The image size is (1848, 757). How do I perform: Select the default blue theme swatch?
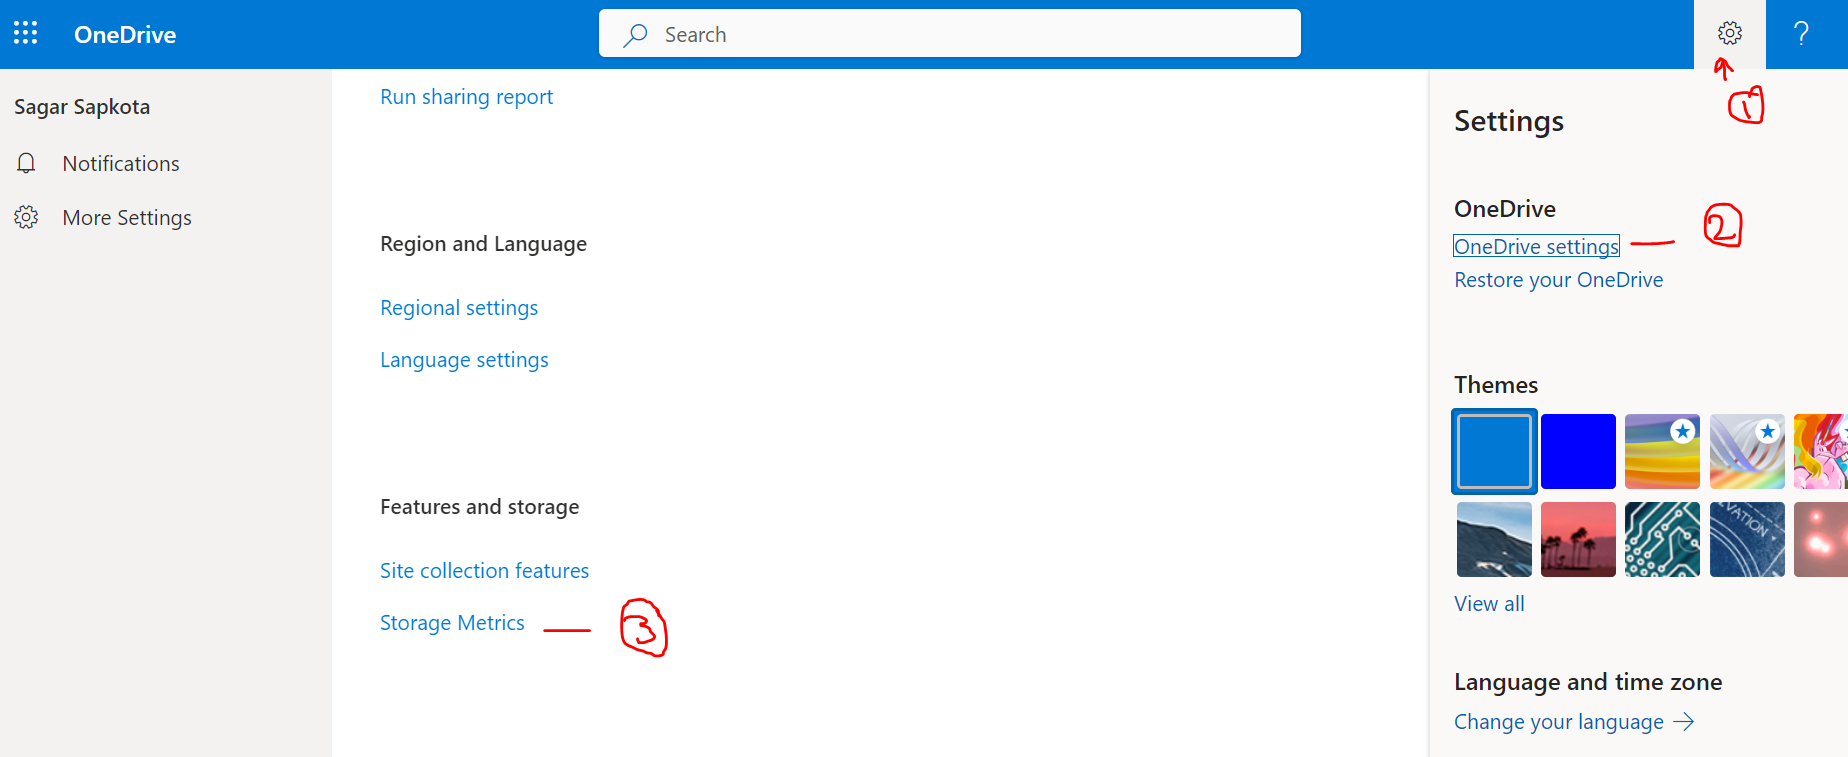pyautogui.click(x=1494, y=451)
